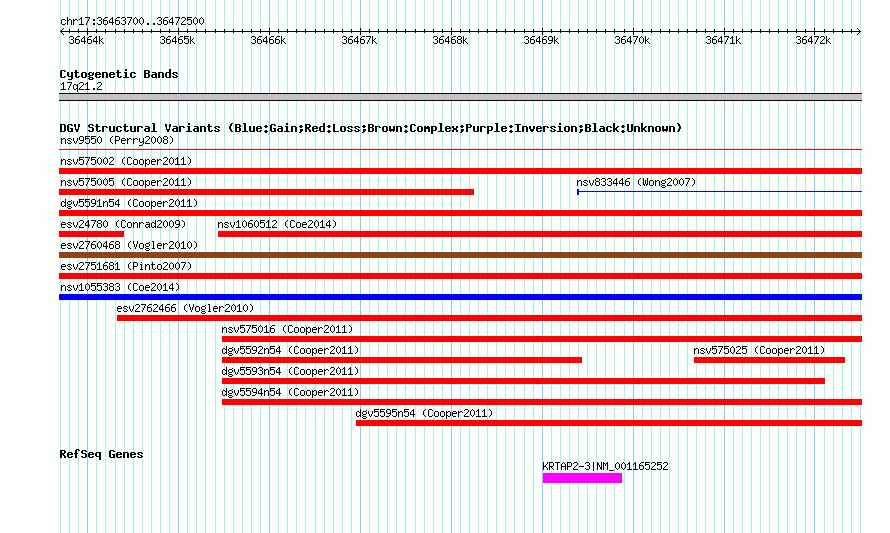The image size is (890, 533).
Task: Click nsv575025 (Cooper2011) label
Action: coord(759,350)
